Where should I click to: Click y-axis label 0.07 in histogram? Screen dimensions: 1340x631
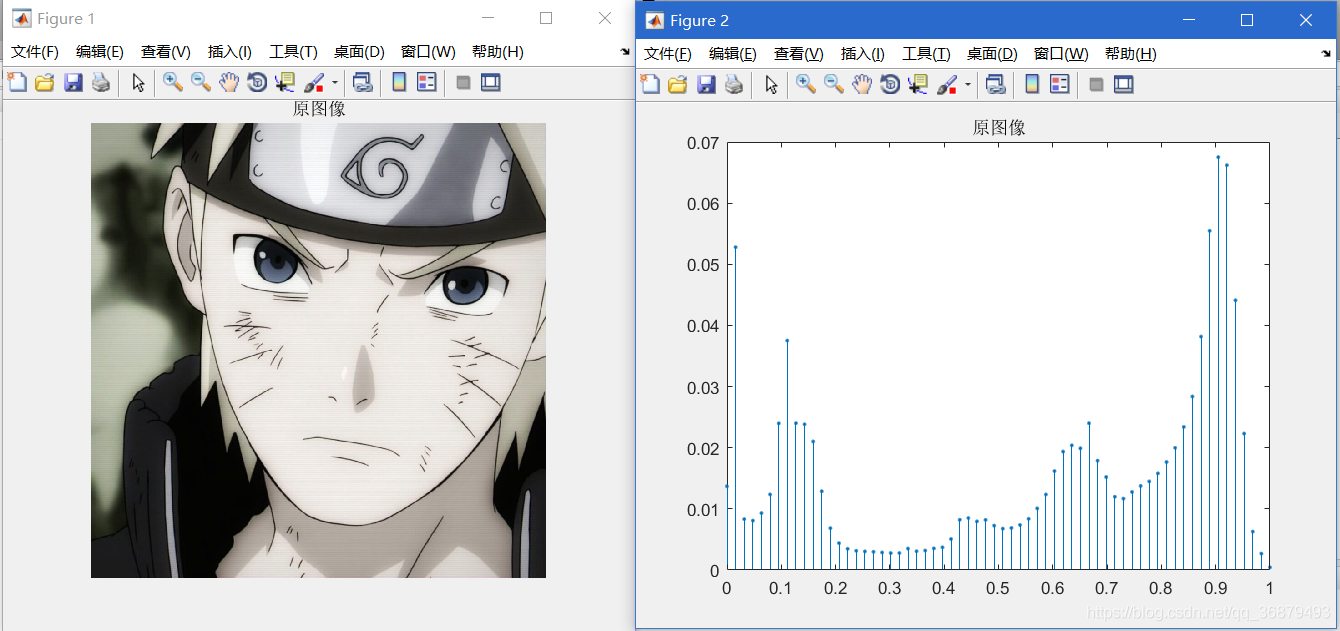(x=703, y=143)
